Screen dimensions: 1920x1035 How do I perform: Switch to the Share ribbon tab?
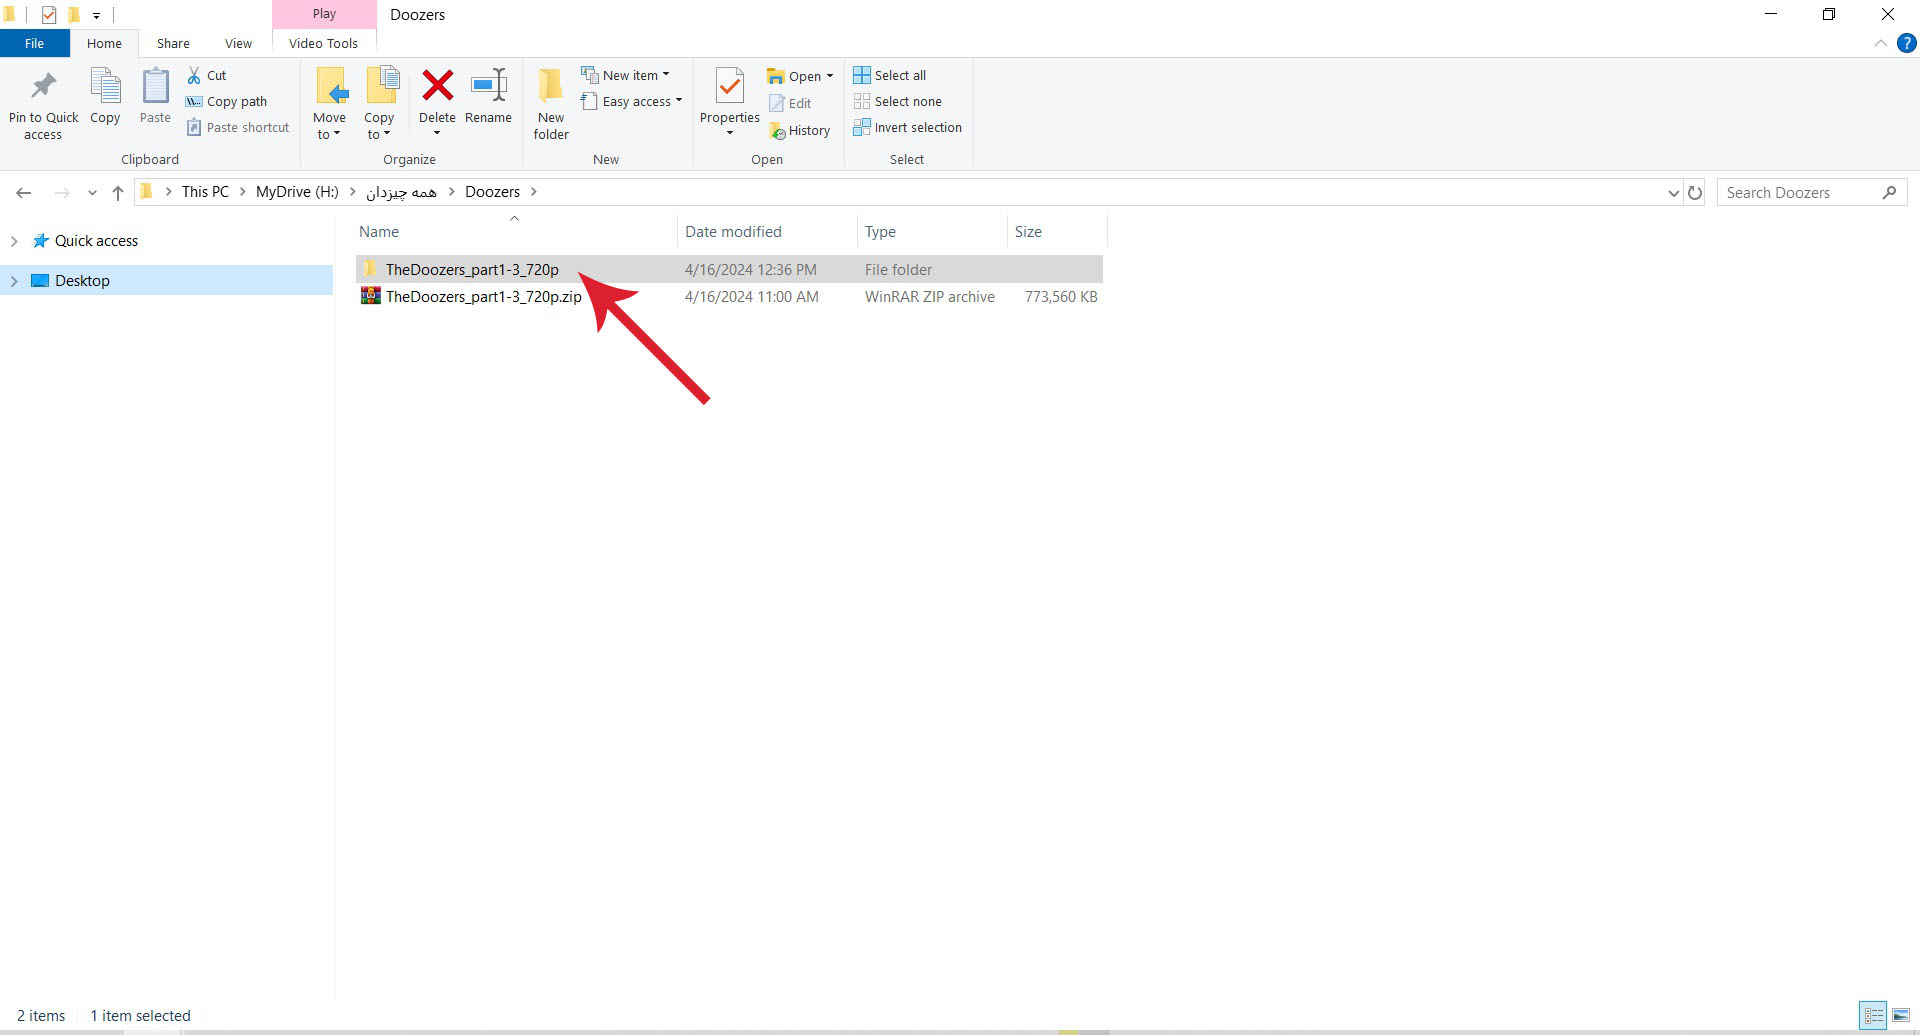(173, 43)
